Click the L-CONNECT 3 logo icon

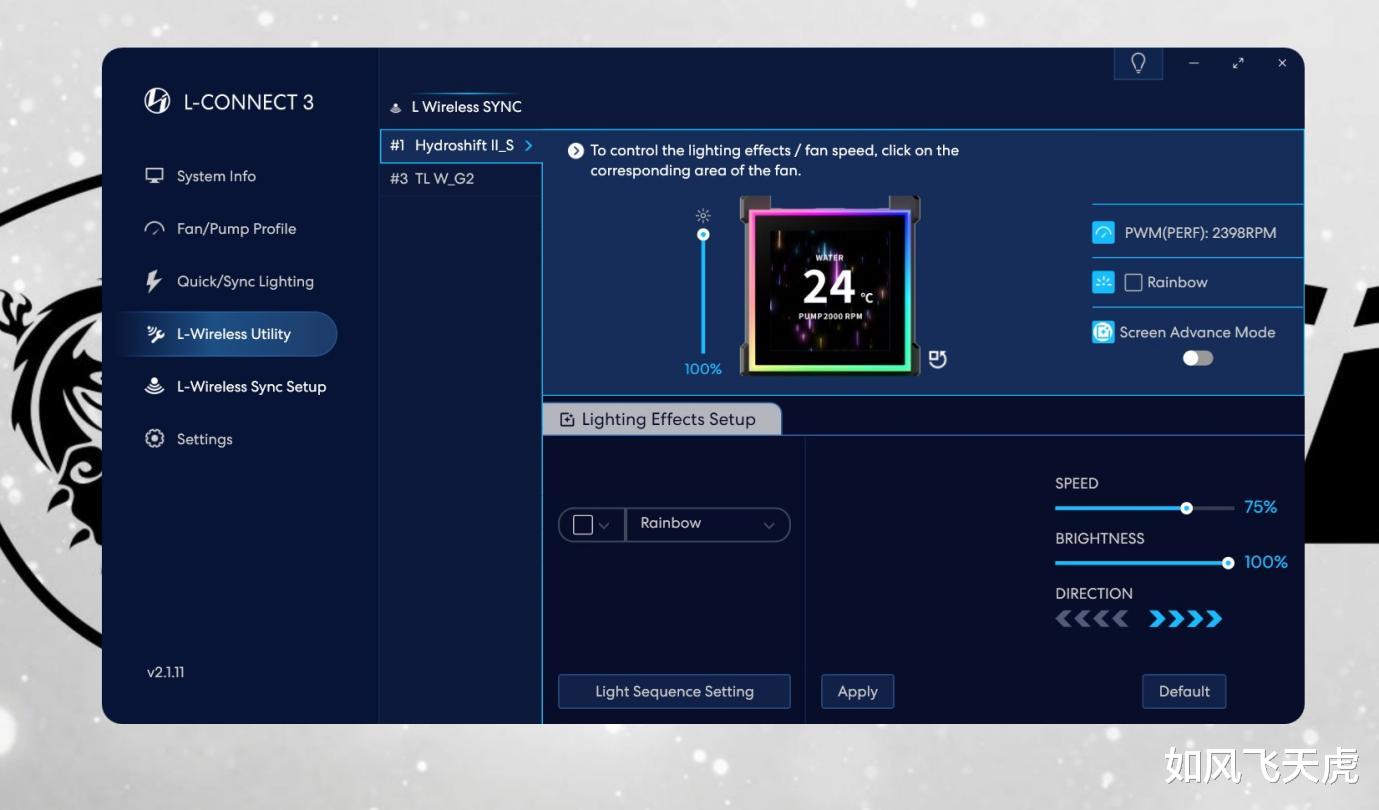157,101
